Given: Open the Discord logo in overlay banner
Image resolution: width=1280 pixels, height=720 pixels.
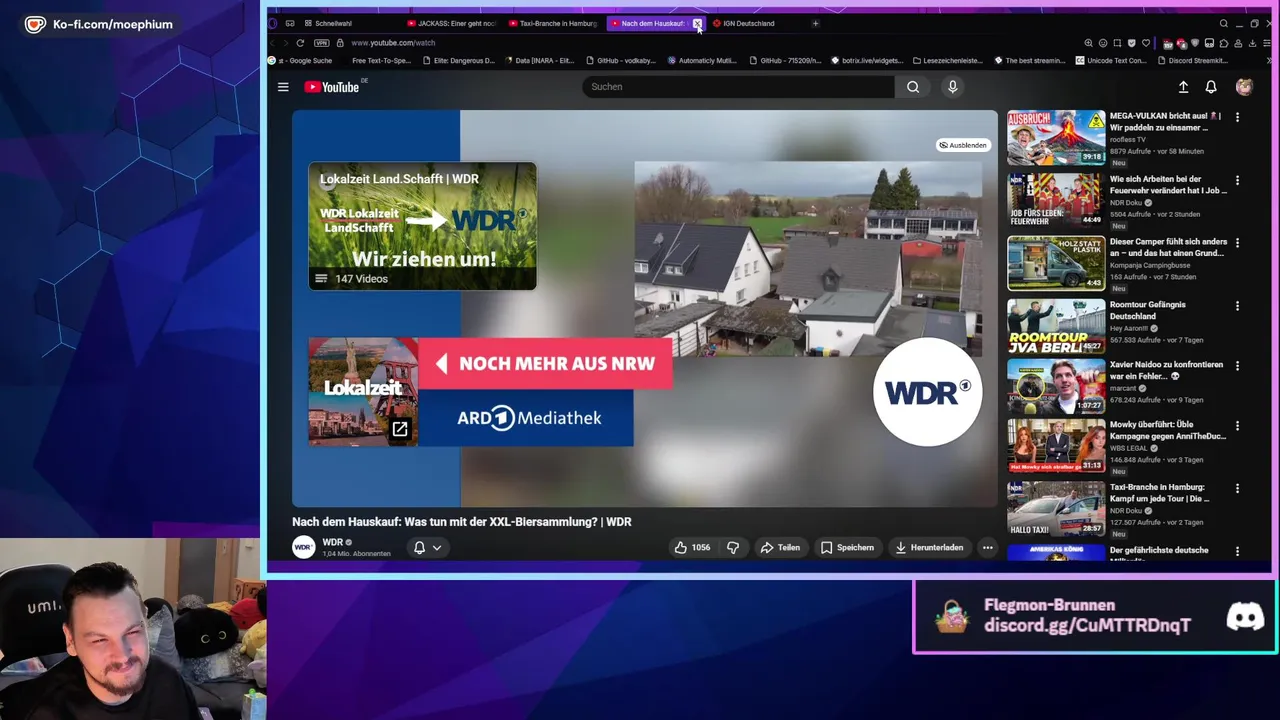Looking at the screenshot, I should tap(1245, 617).
